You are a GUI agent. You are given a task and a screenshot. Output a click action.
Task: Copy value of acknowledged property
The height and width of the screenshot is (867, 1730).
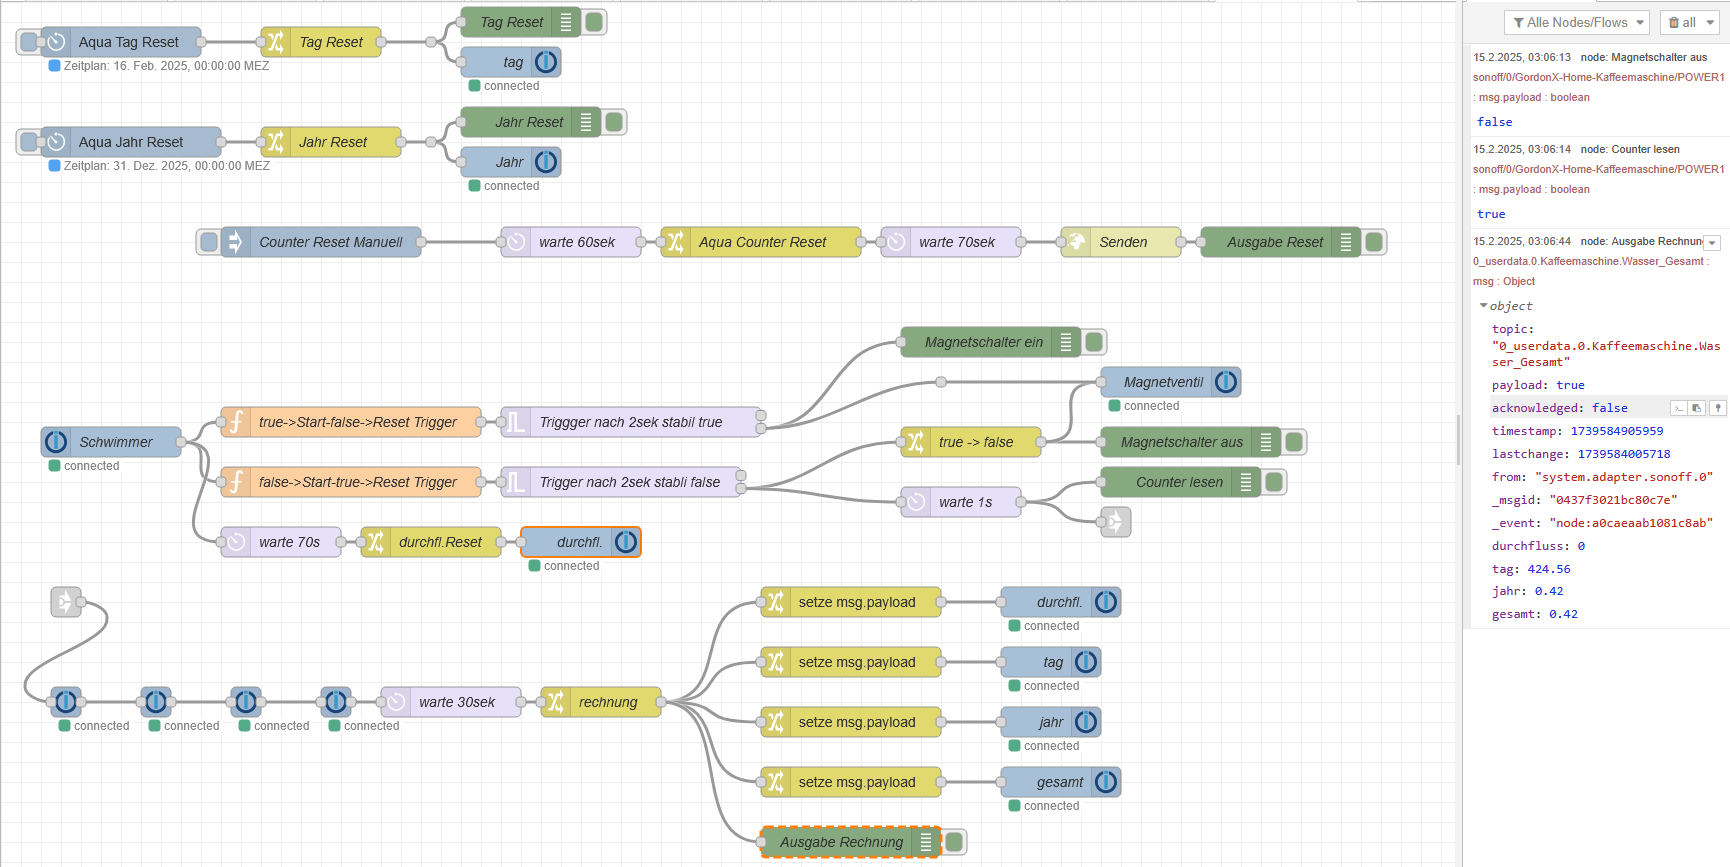pos(1697,408)
